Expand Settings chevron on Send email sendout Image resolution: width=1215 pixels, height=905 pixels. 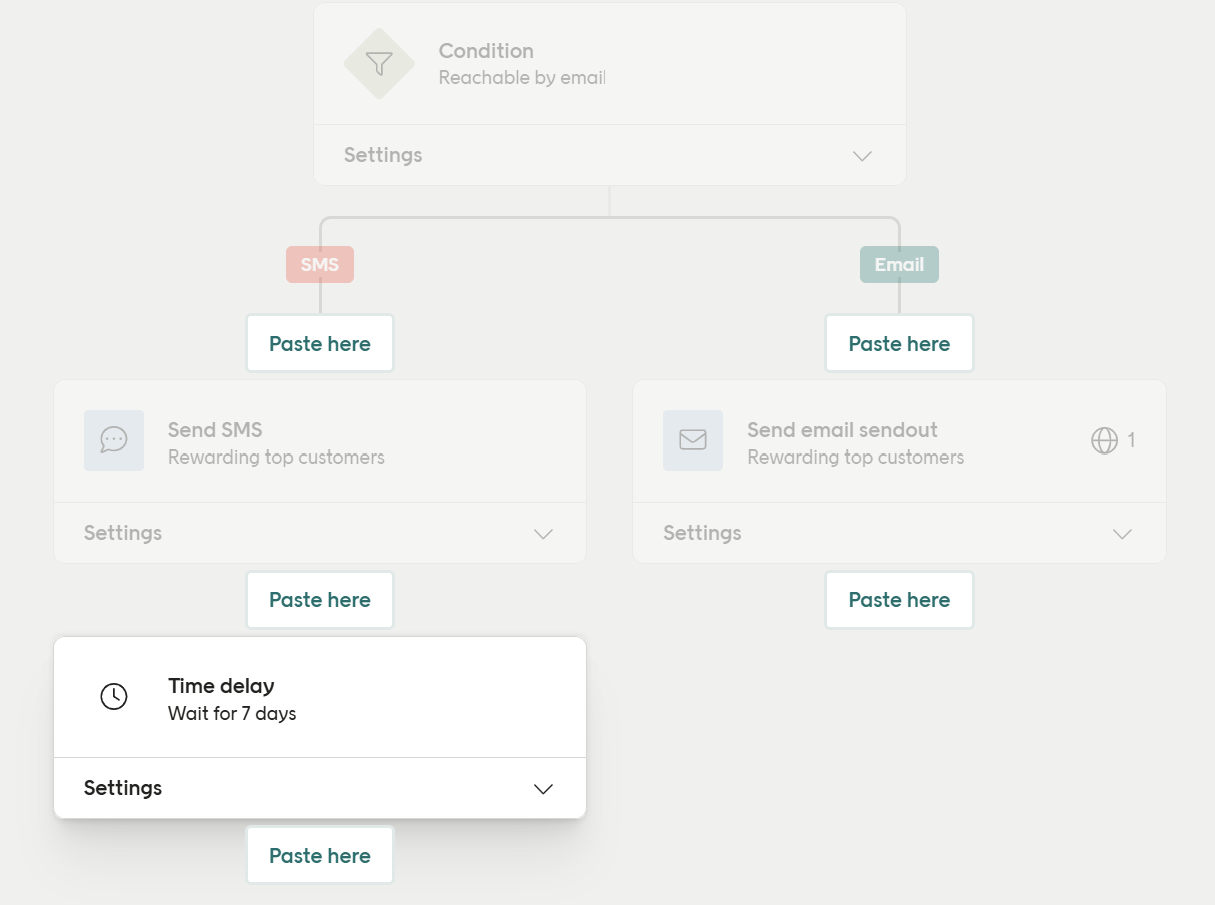[1122, 534]
